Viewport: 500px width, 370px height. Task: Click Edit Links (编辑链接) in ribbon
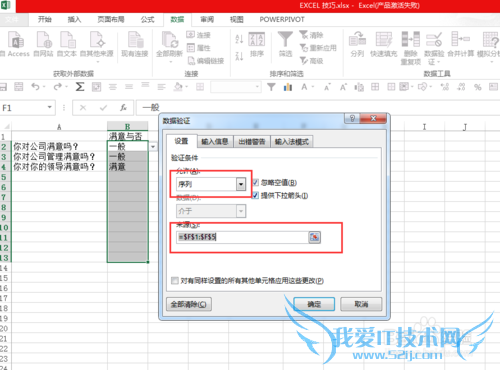(206, 61)
